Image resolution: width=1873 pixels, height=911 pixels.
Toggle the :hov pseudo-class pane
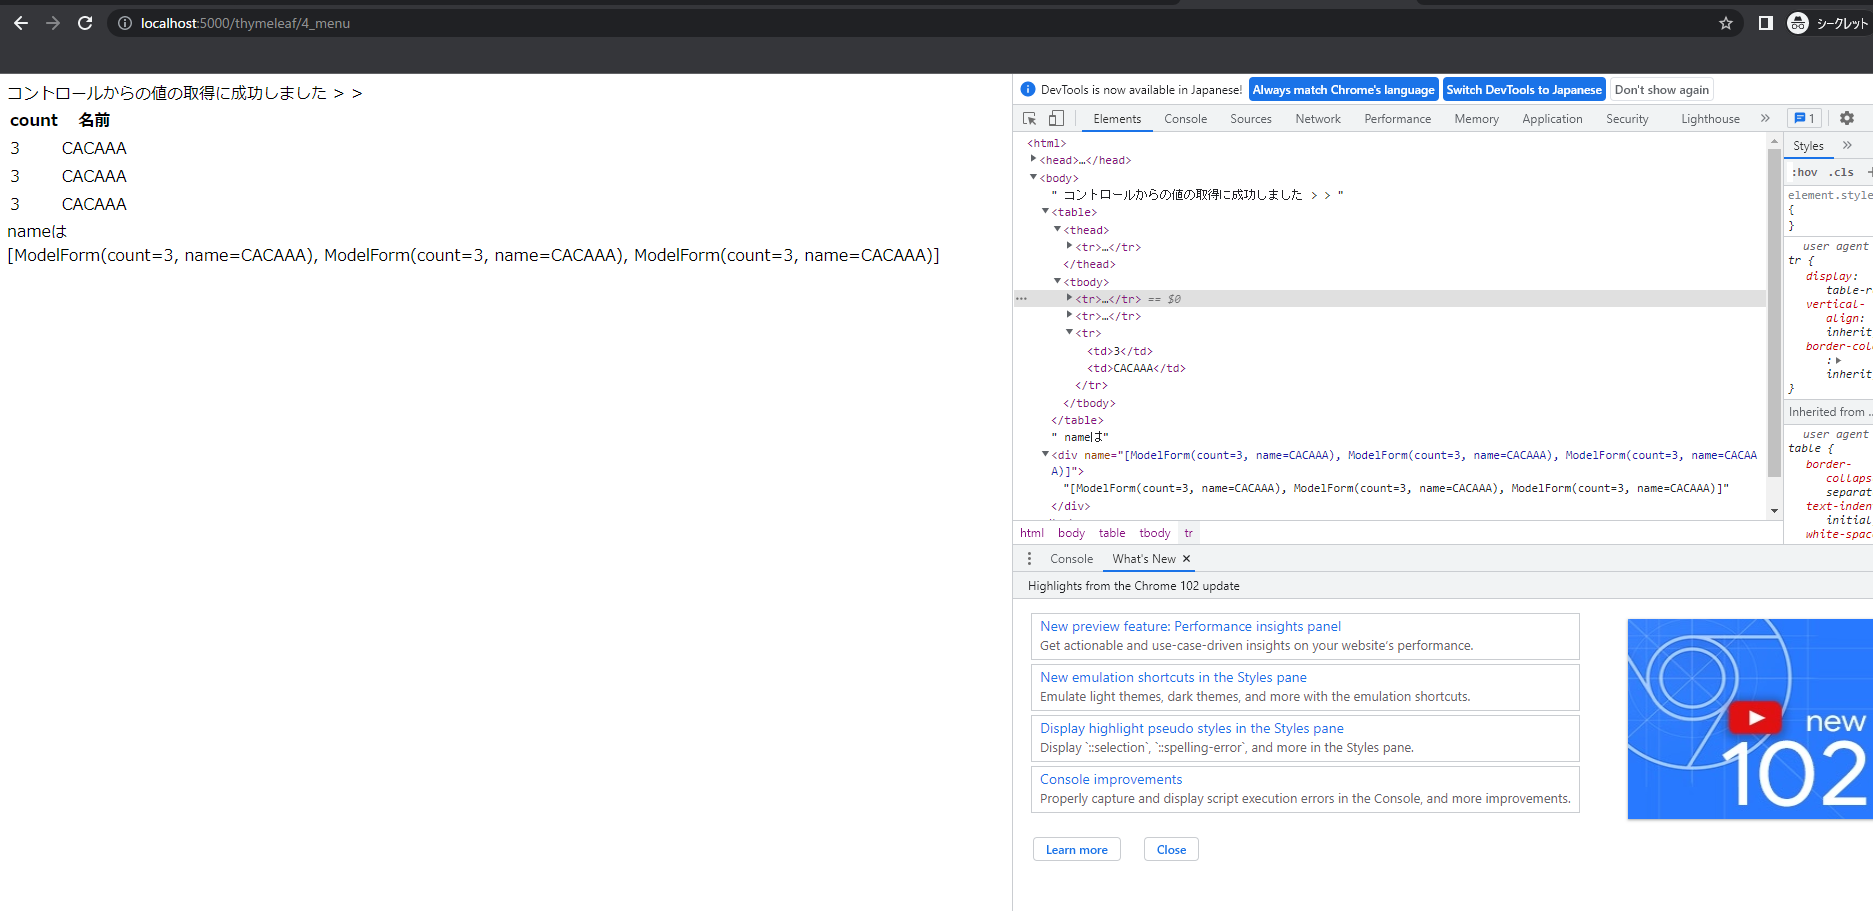tap(1805, 171)
